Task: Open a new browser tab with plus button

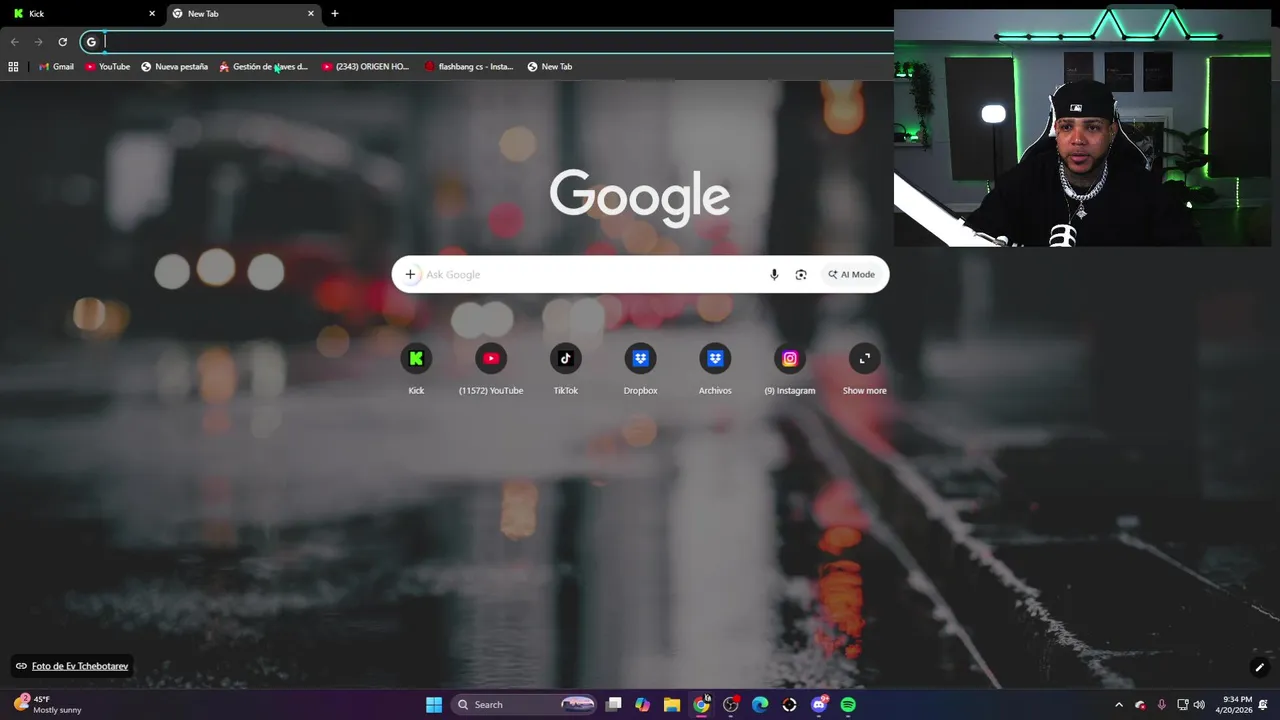Action: (x=335, y=14)
